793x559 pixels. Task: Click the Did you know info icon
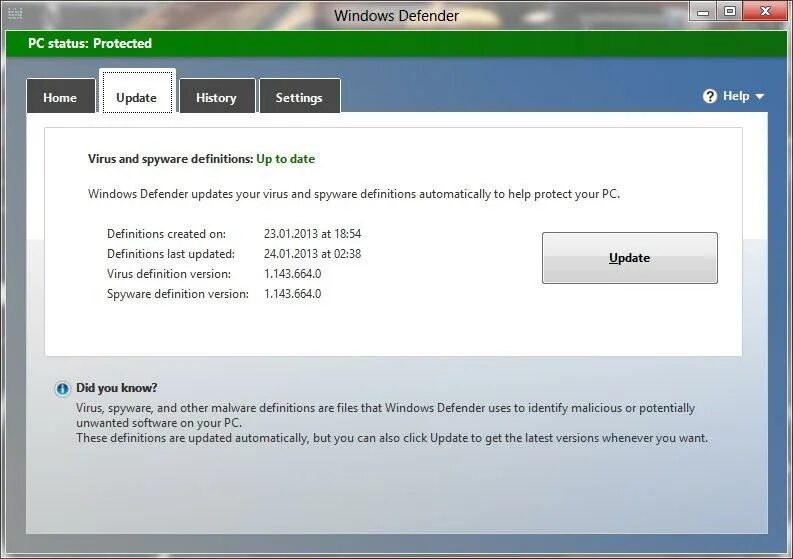(62, 389)
